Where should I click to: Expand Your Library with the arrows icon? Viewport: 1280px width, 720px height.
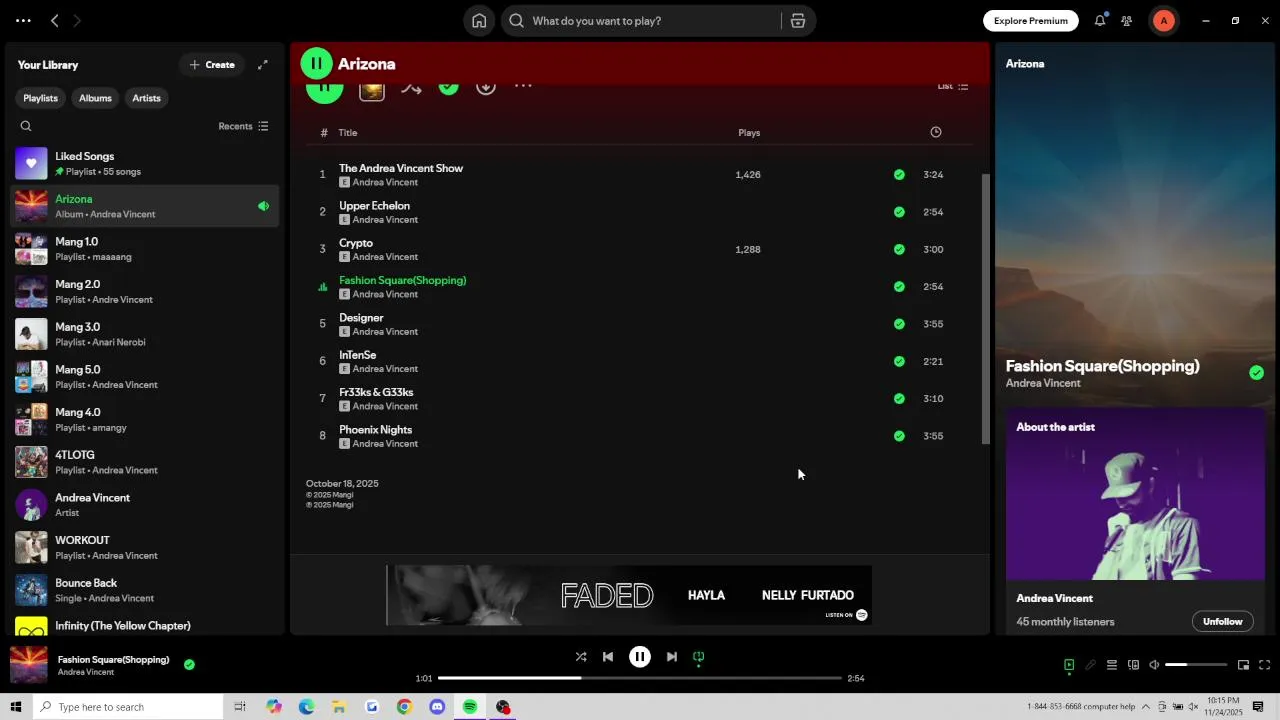tap(263, 65)
